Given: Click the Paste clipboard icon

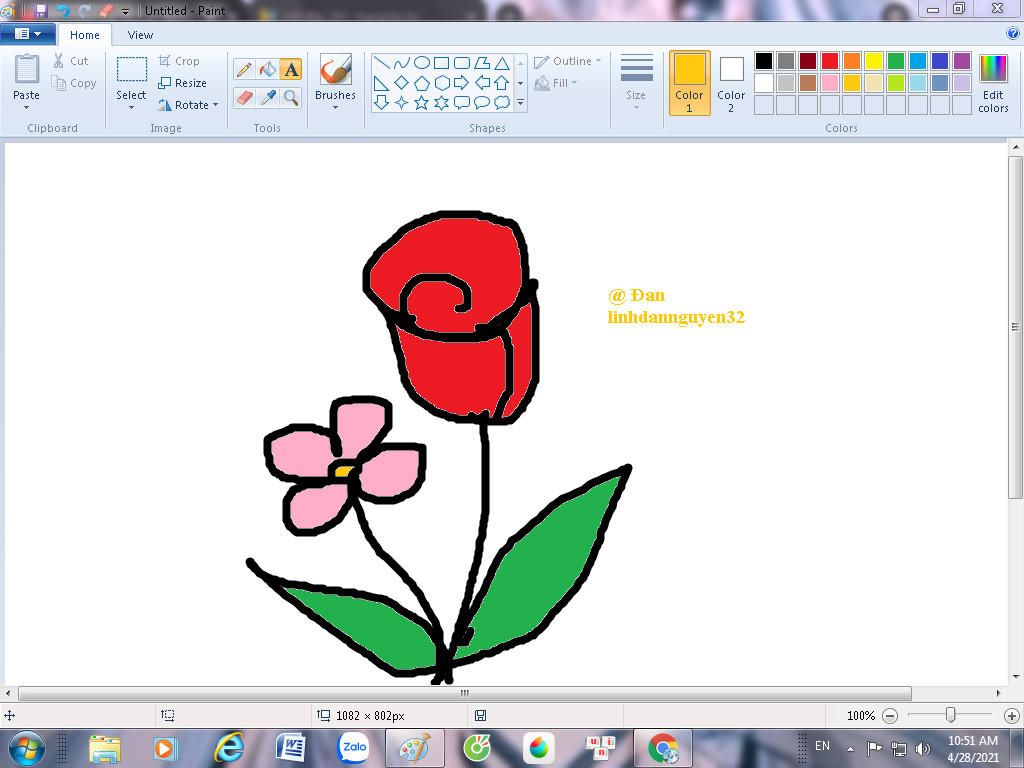Looking at the screenshot, I should [27, 69].
